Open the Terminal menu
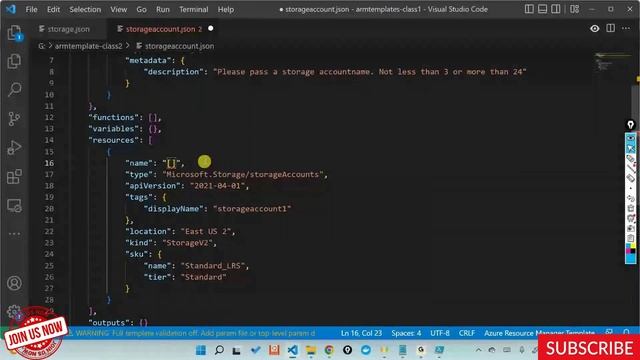Viewport: 640px width, 360px height. (x=193, y=9)
